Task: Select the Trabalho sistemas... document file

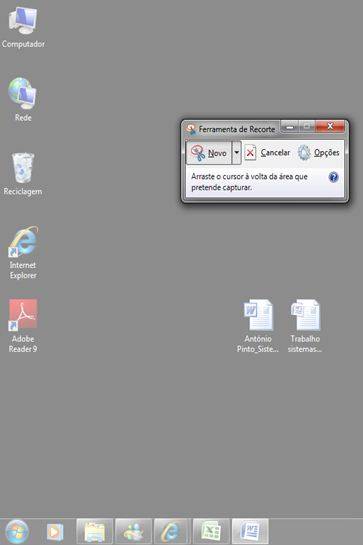Action: [305, 326]
